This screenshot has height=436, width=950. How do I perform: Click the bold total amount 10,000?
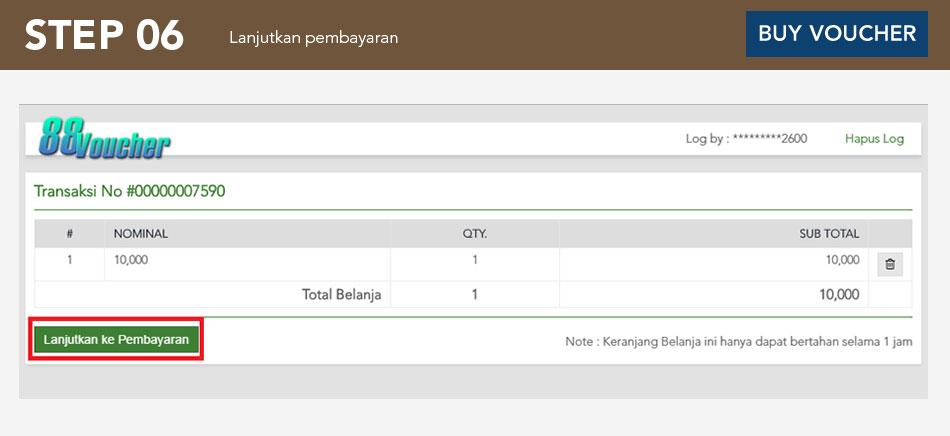[837, 294]
